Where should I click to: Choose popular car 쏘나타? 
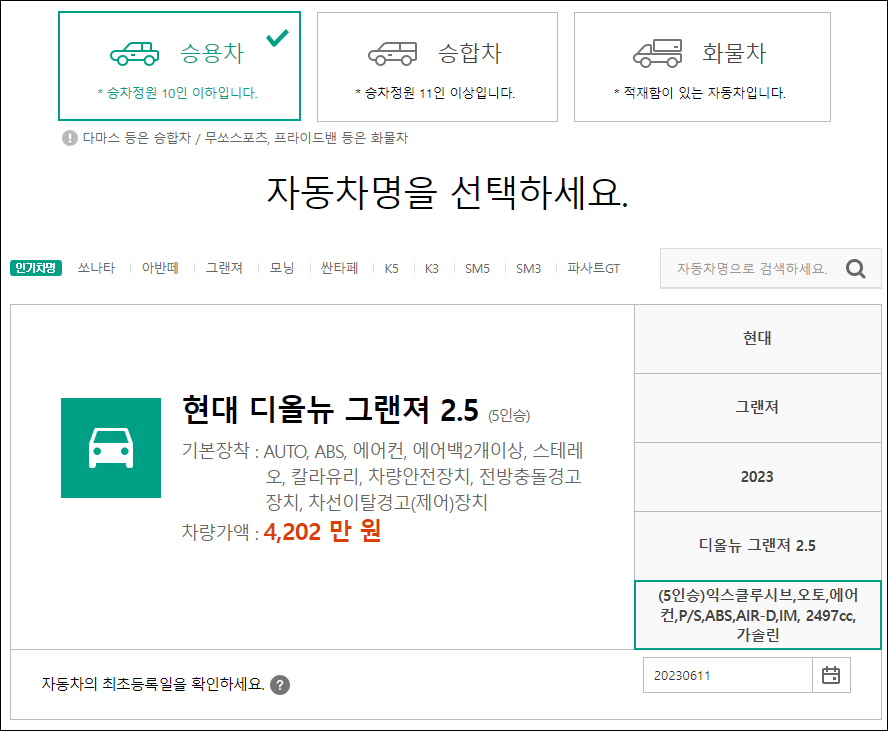click(96, 268)
